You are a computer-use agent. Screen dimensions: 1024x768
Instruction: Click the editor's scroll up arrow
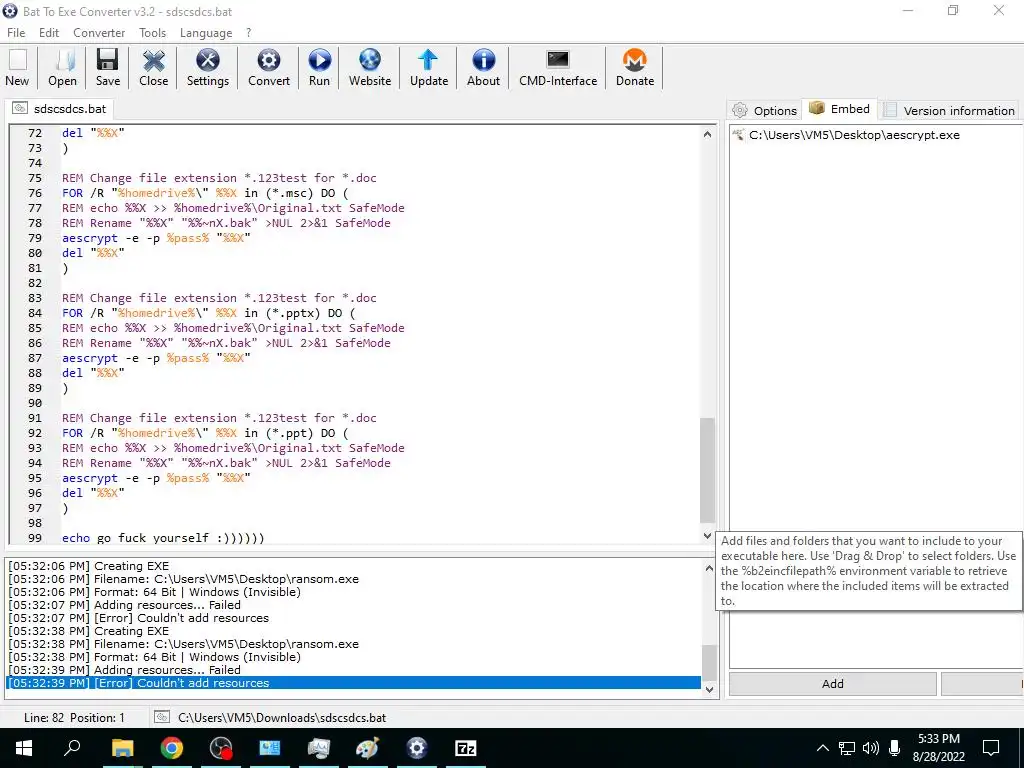point(707,135)
